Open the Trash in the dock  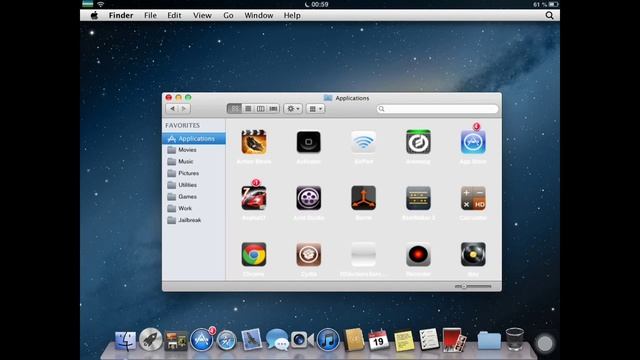point(515,339)
